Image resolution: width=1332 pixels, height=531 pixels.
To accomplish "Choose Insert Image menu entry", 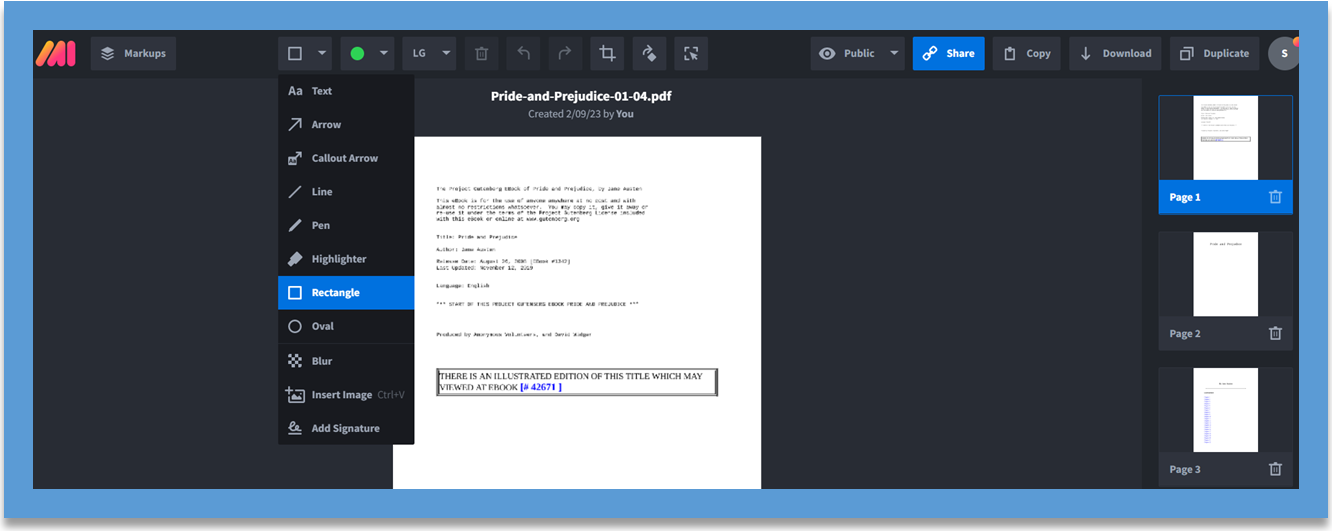I will (346, 395).
